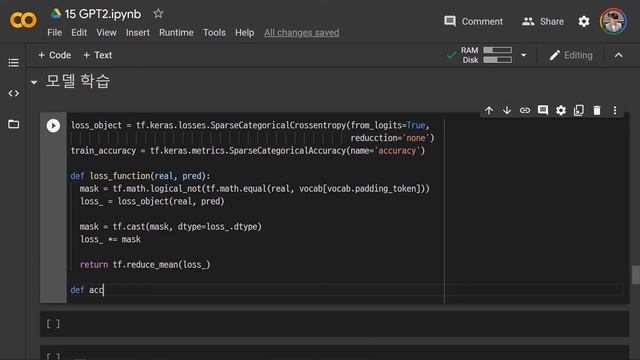Open the View menu
The height and width of the screenshot is (360, 640).
[106, 33]
